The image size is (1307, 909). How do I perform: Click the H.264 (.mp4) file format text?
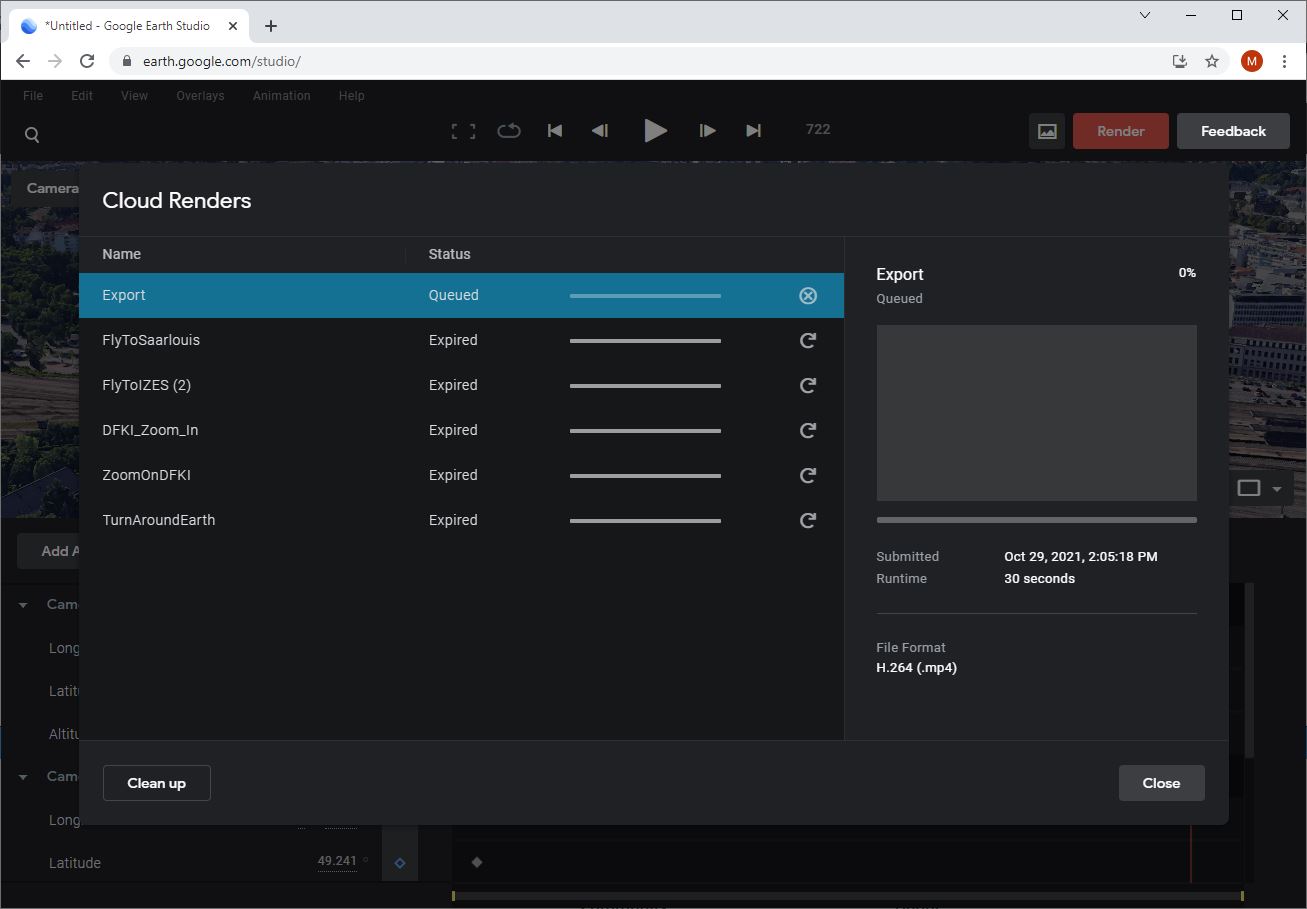pyautogui.click(x=917, y=668)
